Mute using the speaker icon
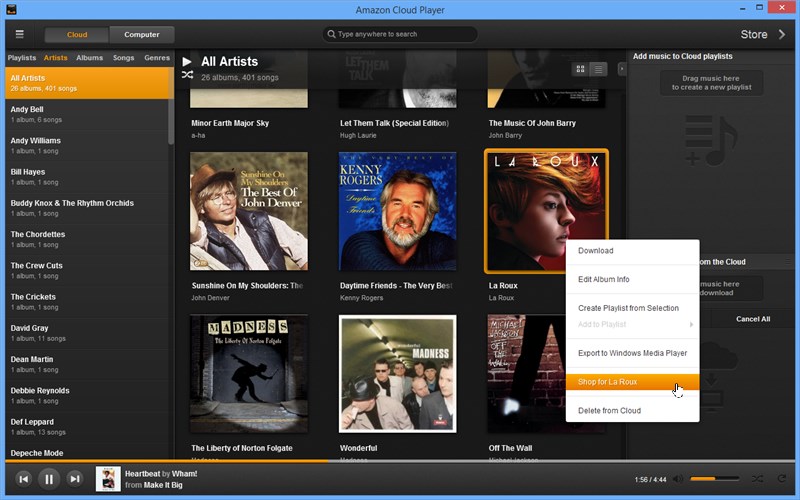 click(x=678, y=479)
